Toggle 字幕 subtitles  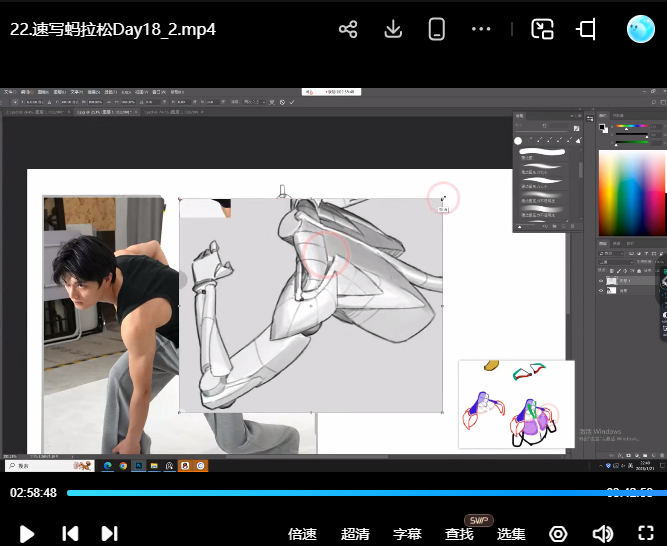407,534
